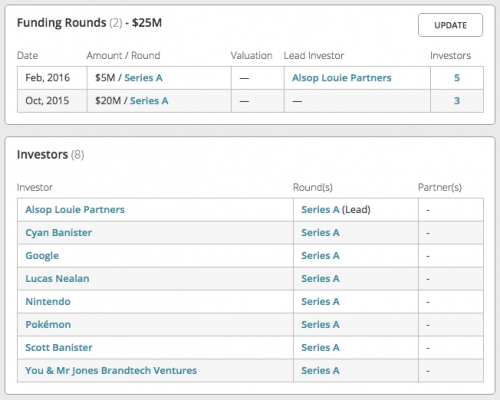Click the $20M amount text
The image size is (500, 400).
click(108, 101)
